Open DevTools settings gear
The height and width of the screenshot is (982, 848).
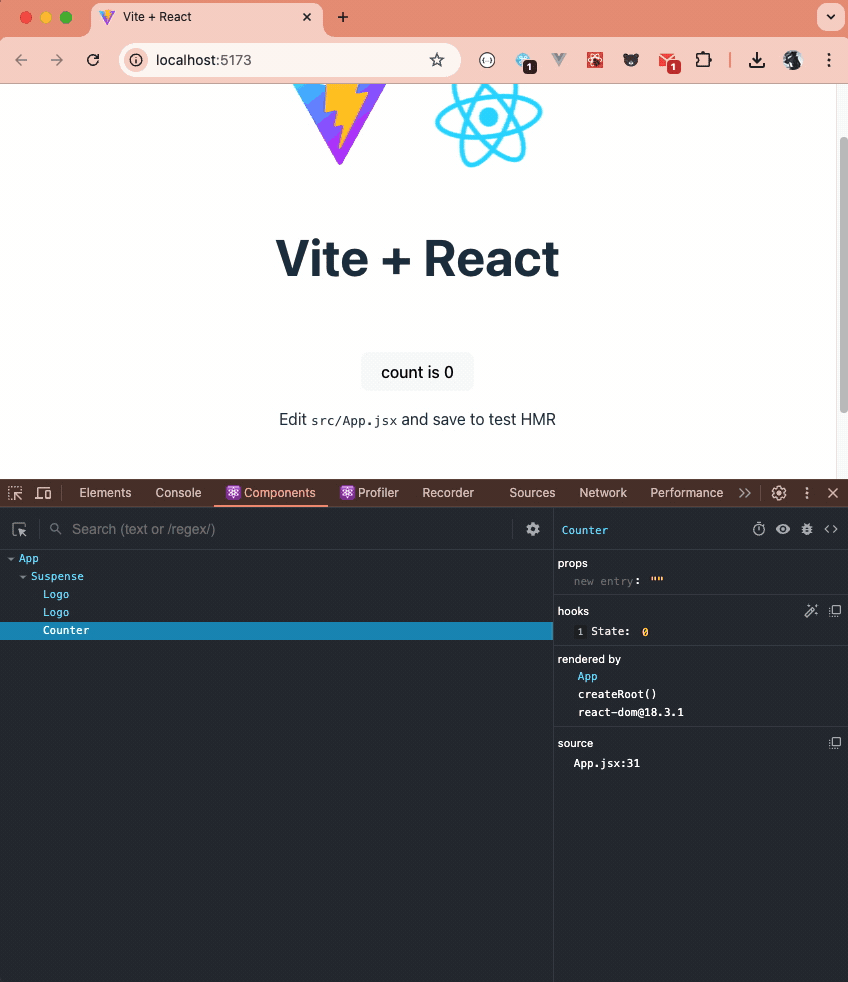coord(779,493)
